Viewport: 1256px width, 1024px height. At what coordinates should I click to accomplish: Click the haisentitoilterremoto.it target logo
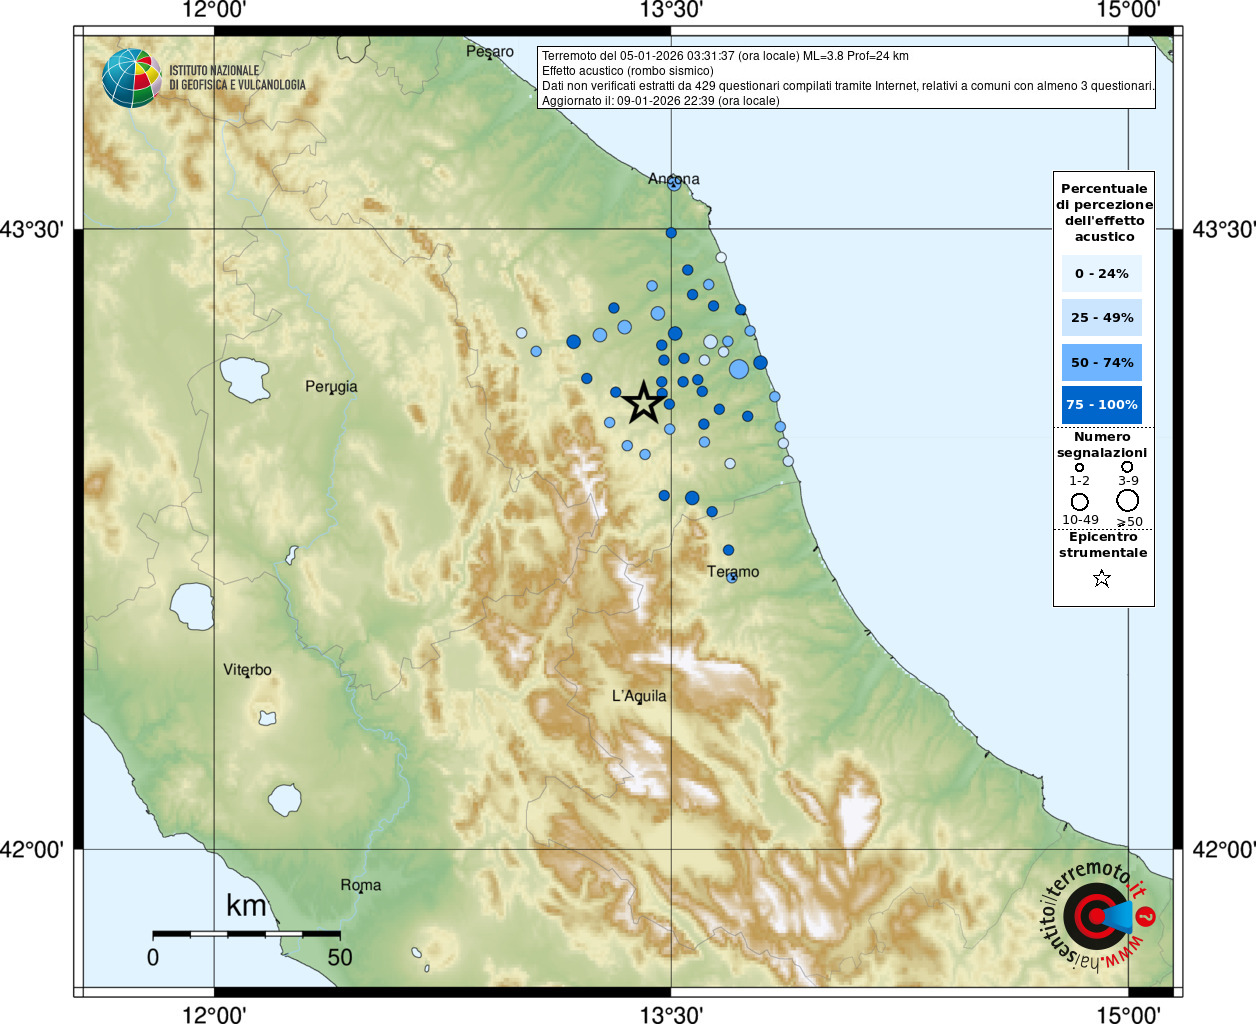[1098, 915]
